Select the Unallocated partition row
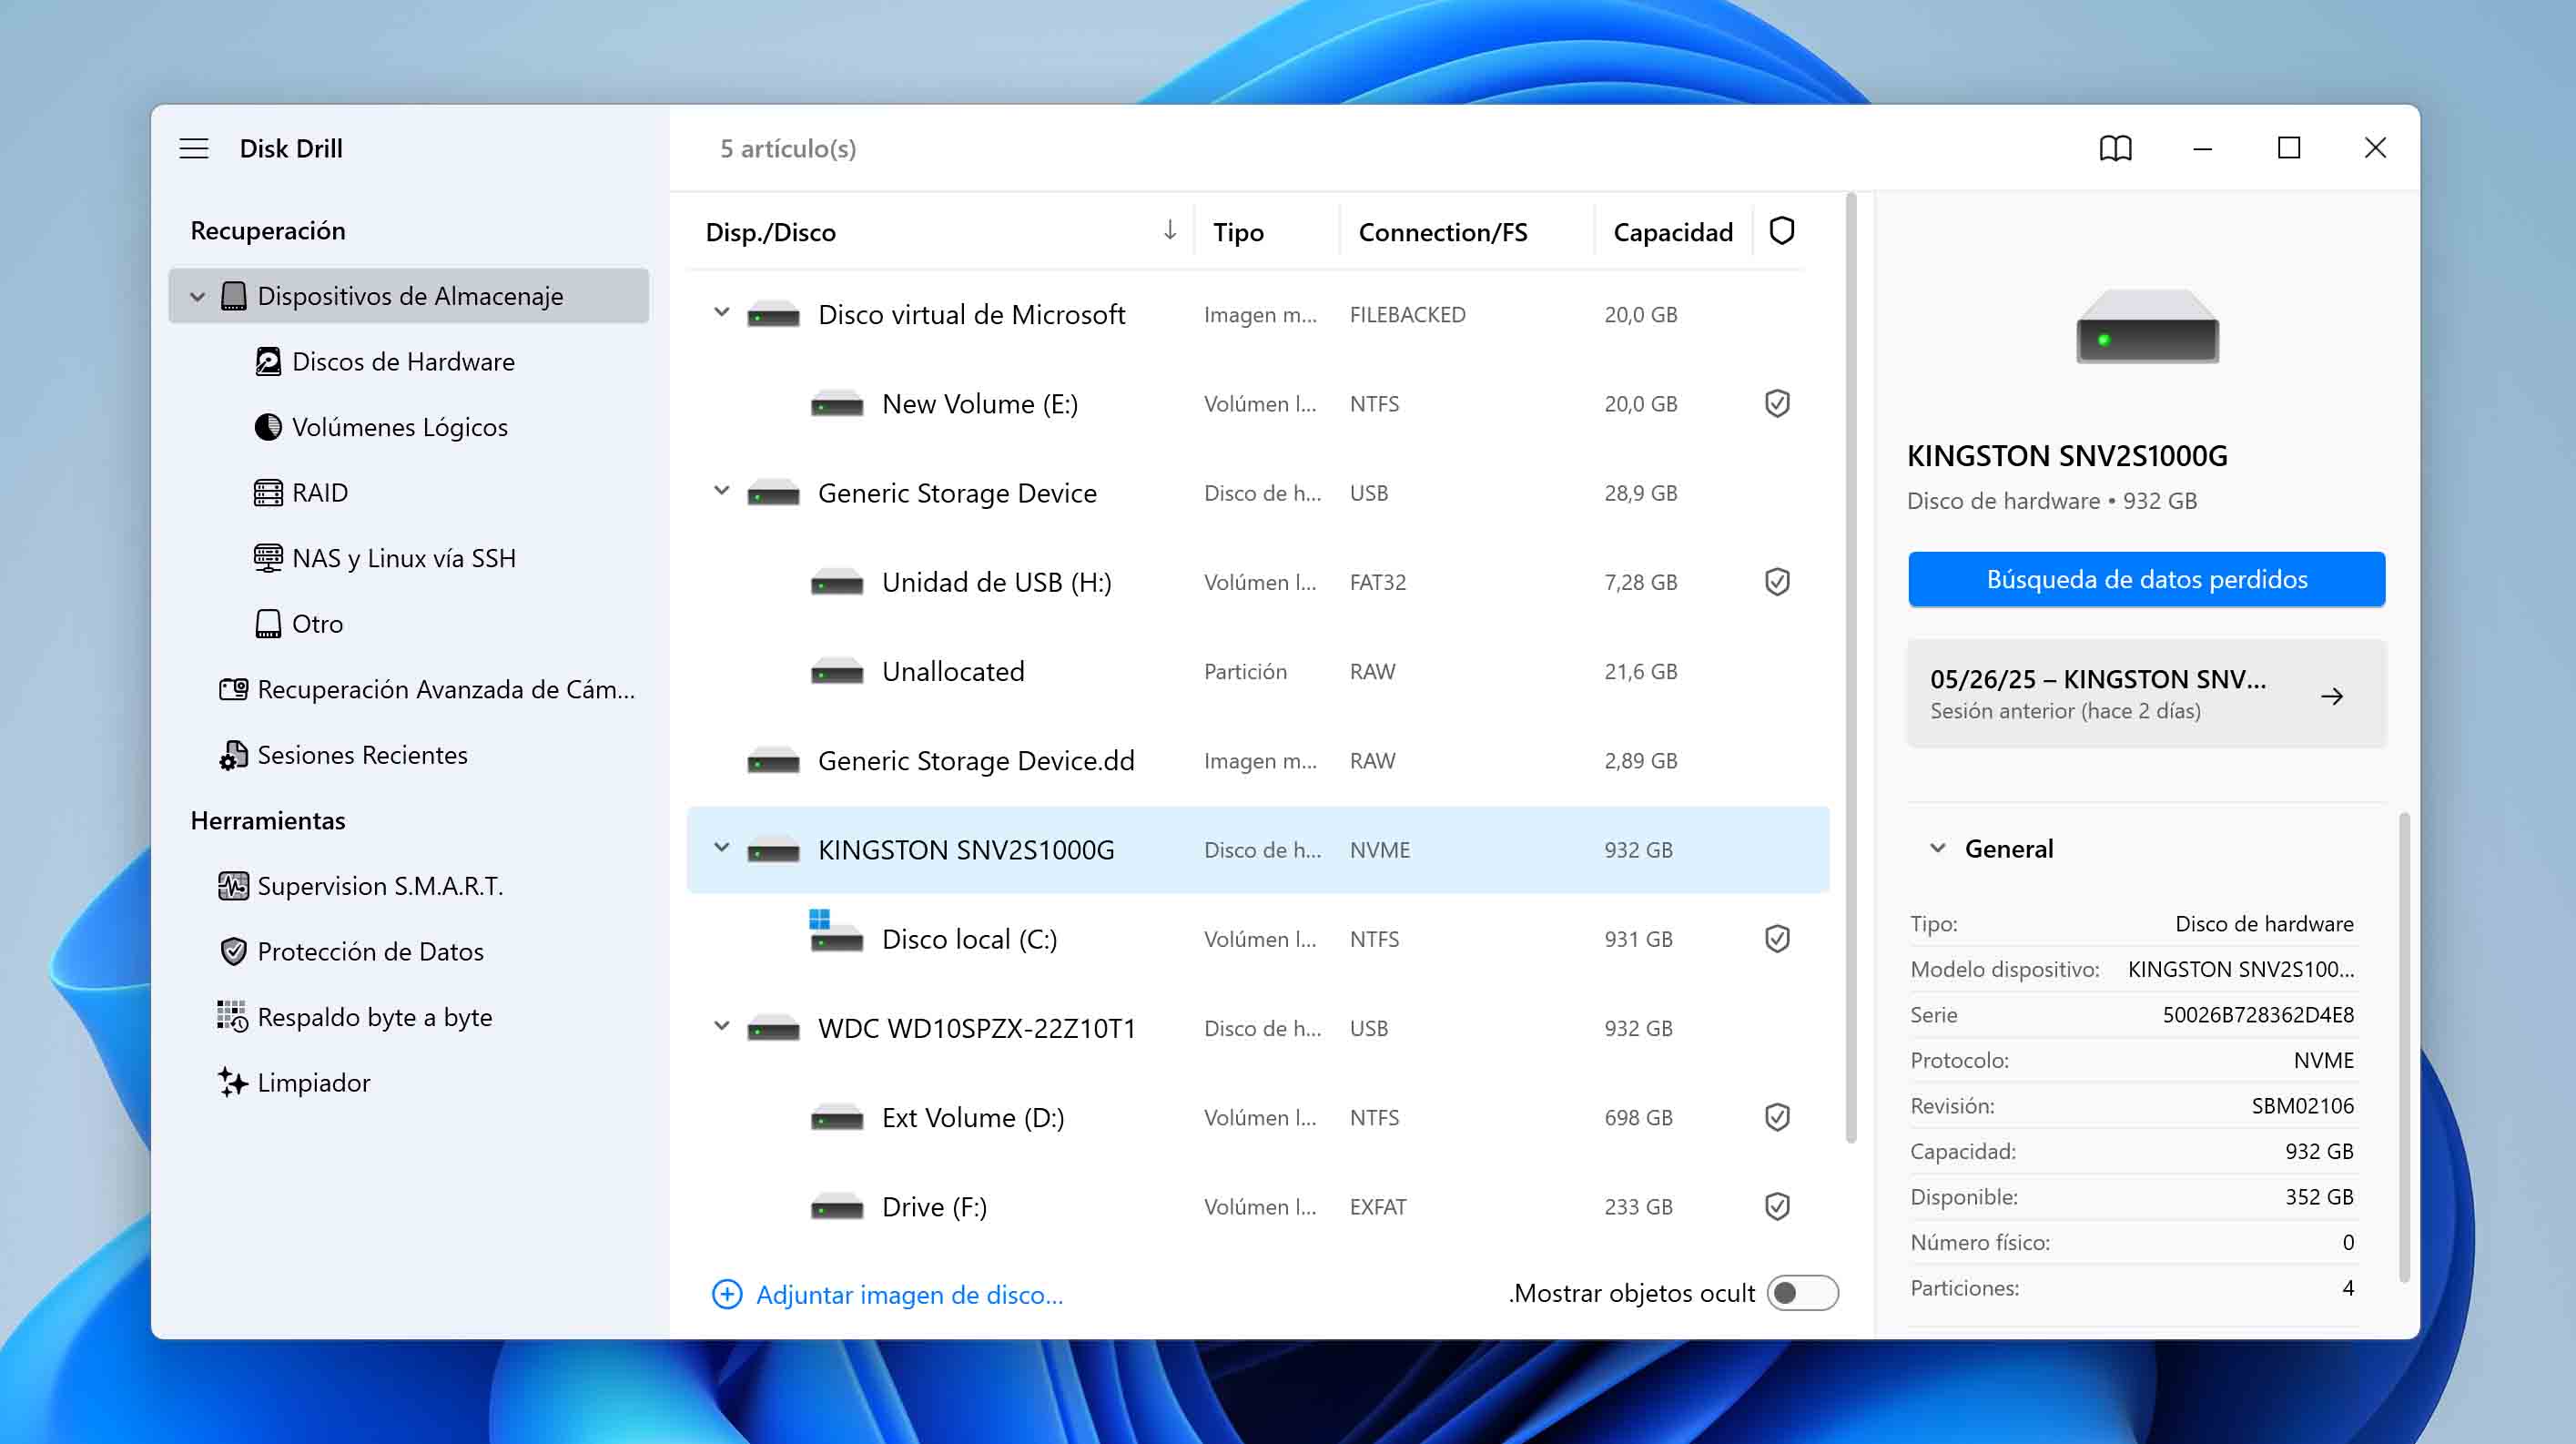 tap(1257, 671)
